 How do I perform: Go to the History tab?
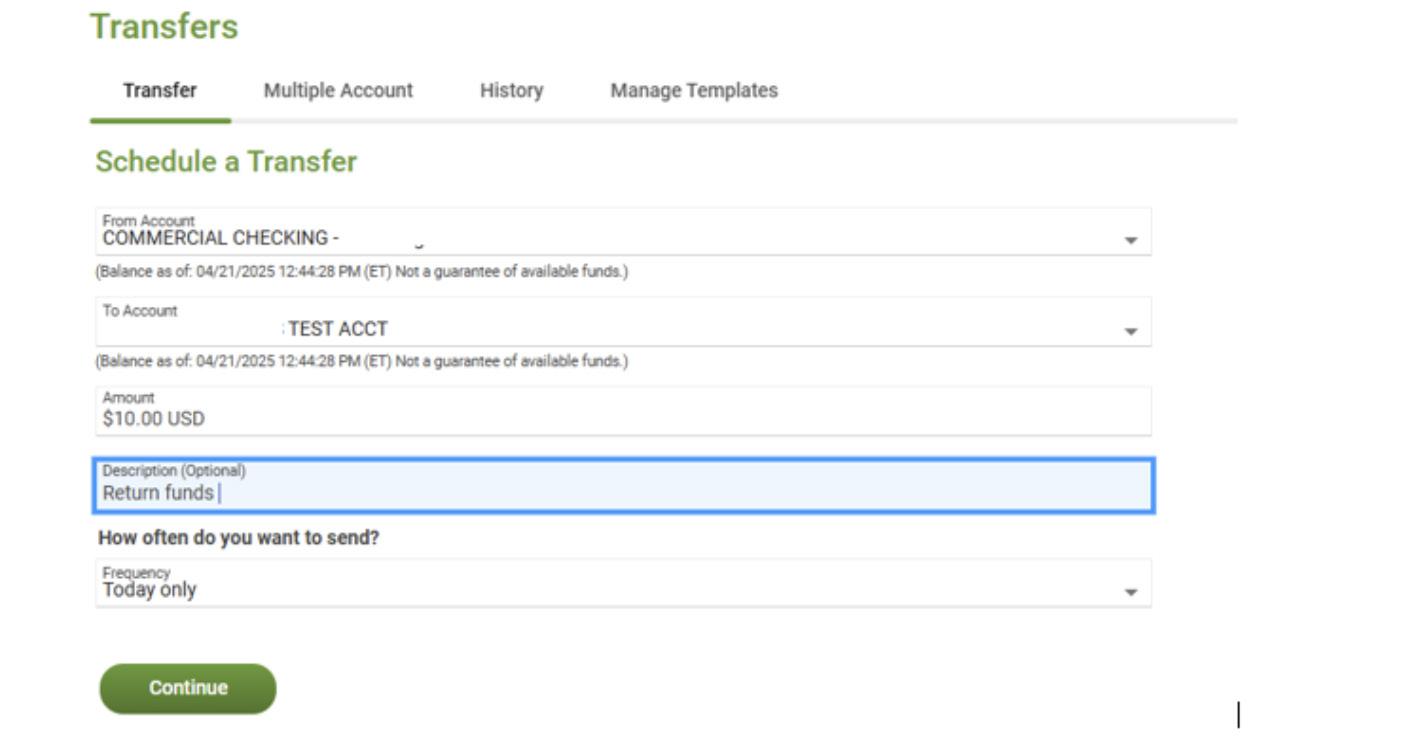pos(511,91)
